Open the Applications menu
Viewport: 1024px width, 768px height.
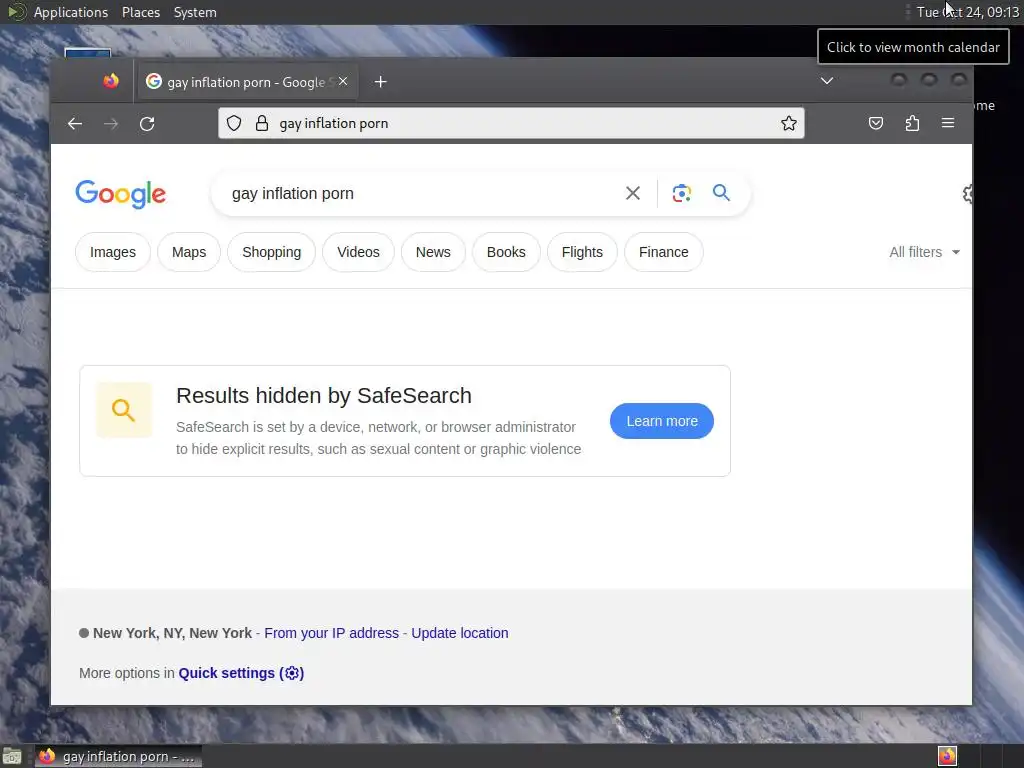click(x=71, y=12)
